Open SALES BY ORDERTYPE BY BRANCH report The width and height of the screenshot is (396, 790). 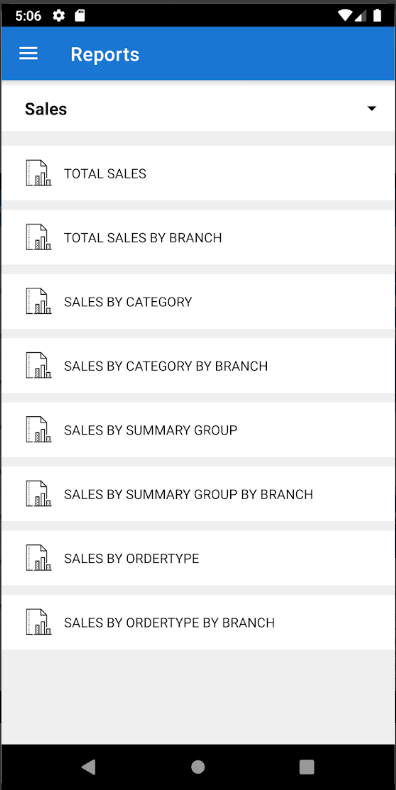pyautogui.click(x=198, y=622)
